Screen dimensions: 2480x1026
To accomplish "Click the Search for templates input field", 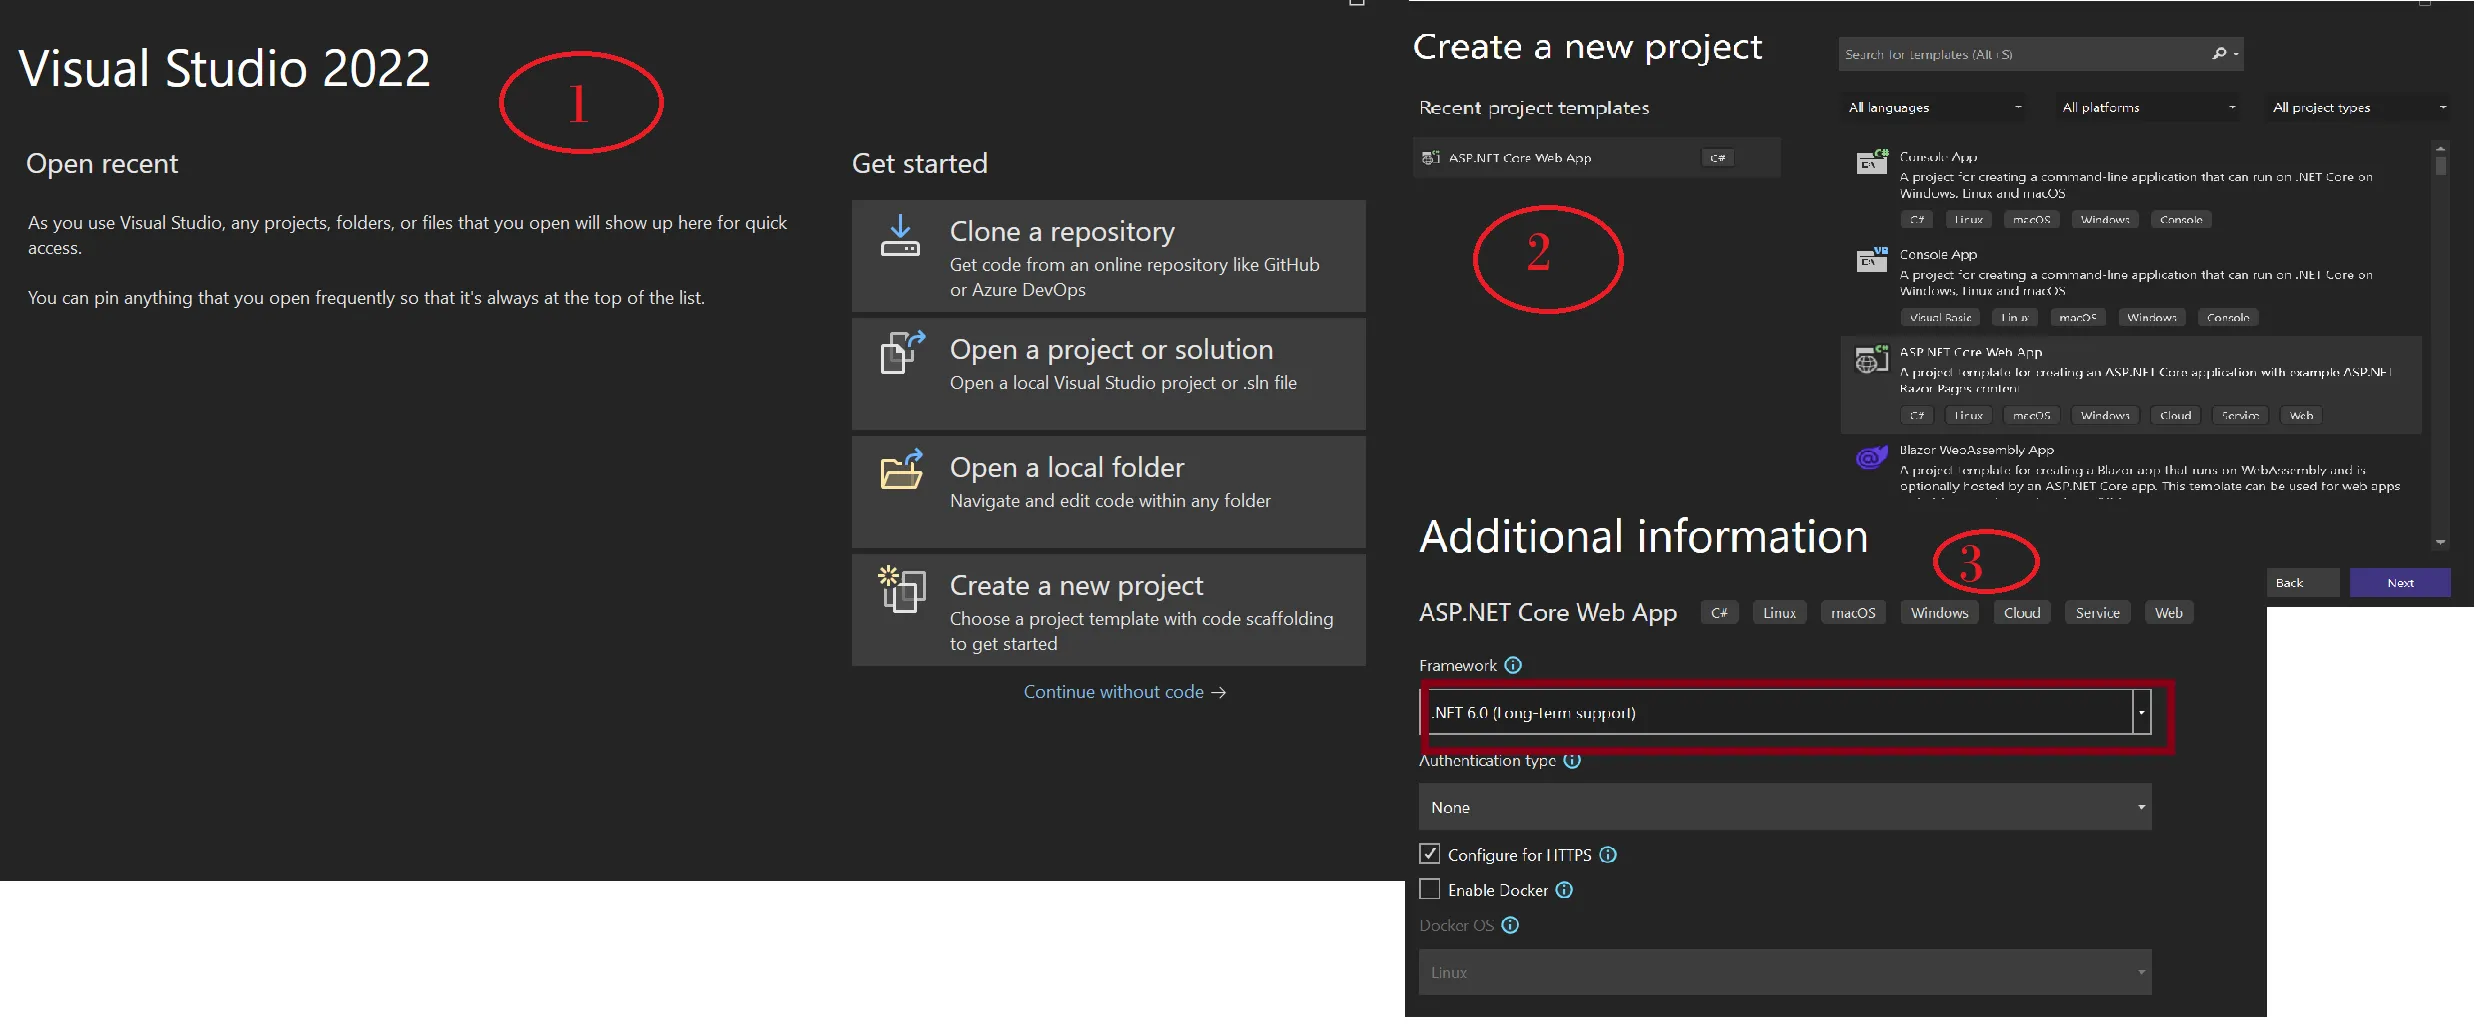I will tap(2020, 54).
